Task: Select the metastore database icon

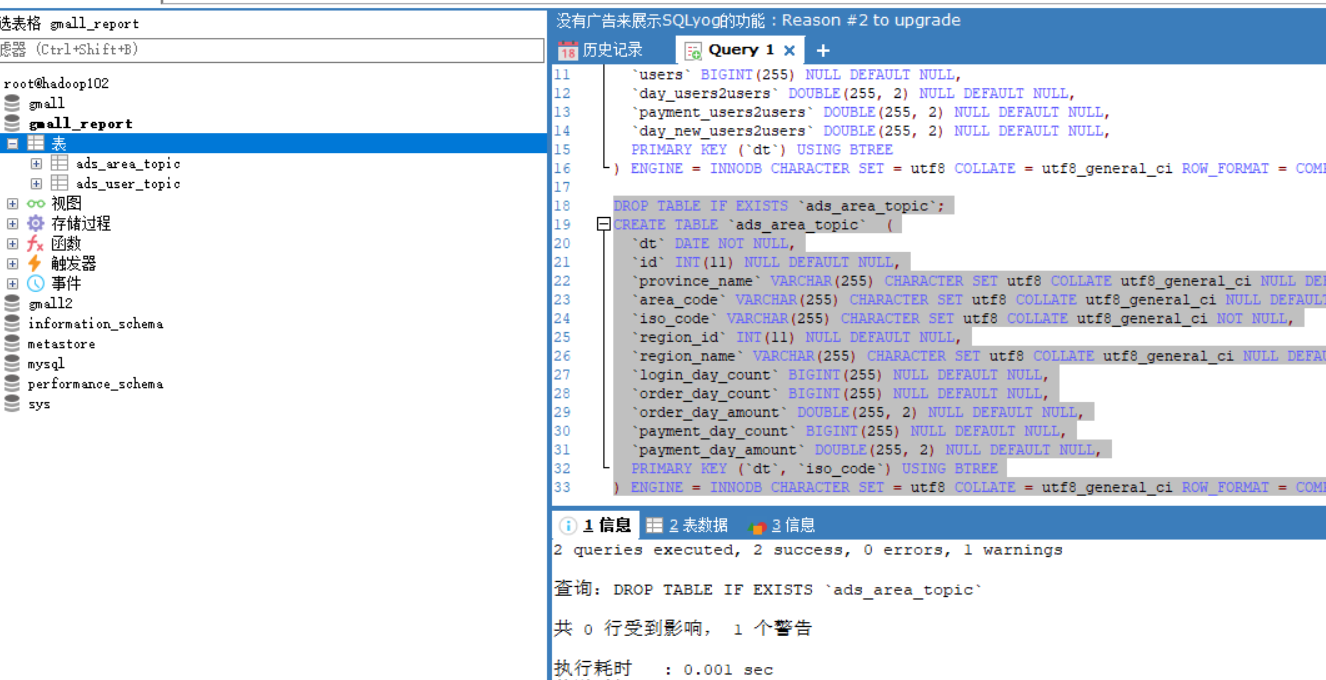Action: [12, 343]
